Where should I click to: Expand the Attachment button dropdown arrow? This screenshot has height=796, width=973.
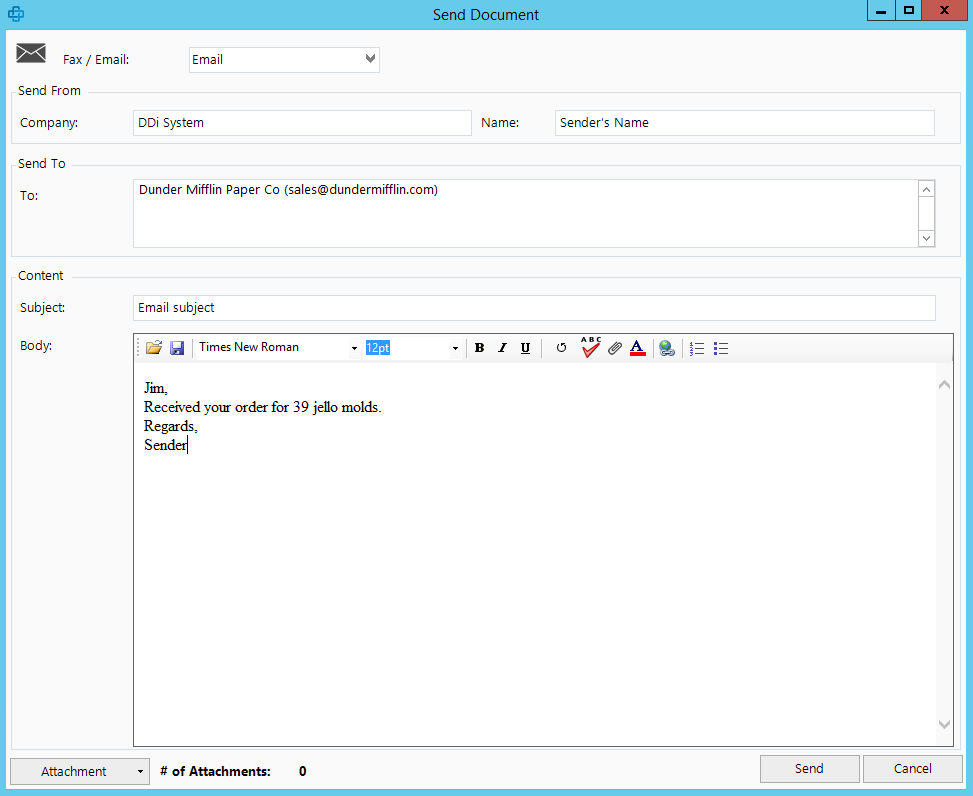click(138, 771)
